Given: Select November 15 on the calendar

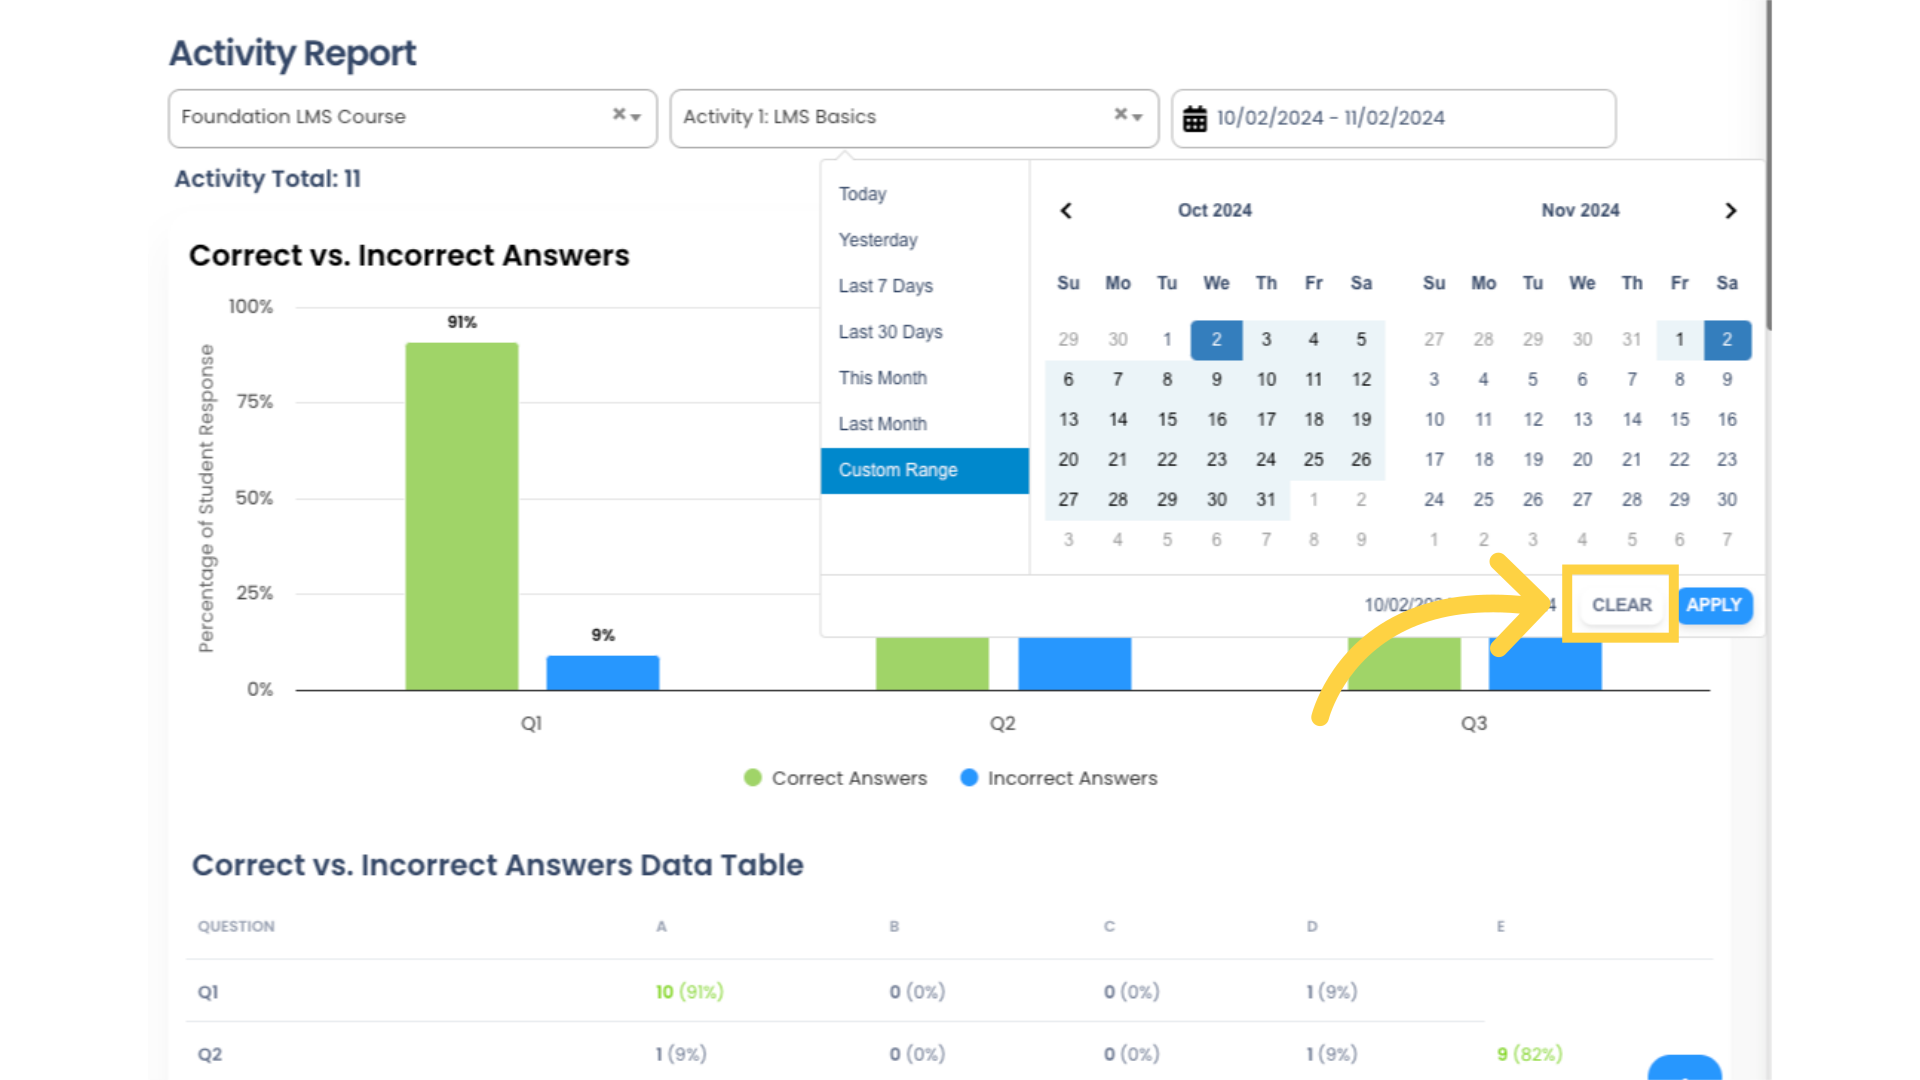Looking at the screenshot, I should click(x=1679, y=419).
